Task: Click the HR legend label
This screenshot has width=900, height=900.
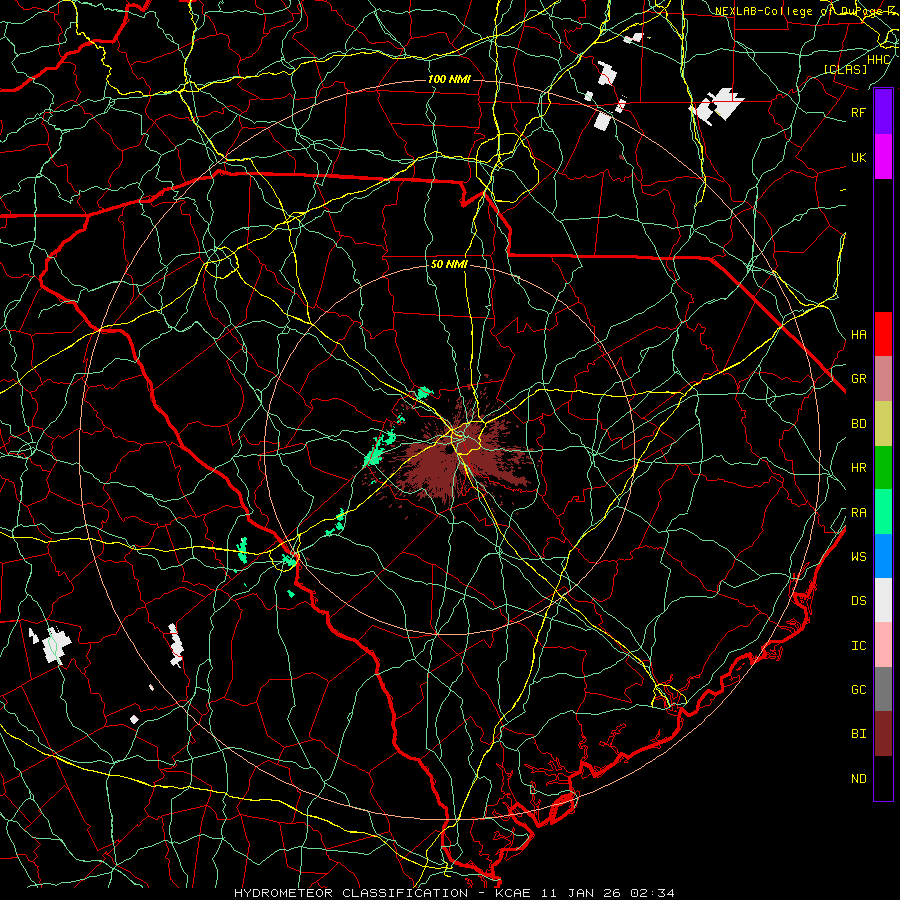Action: tap(859, 468)
